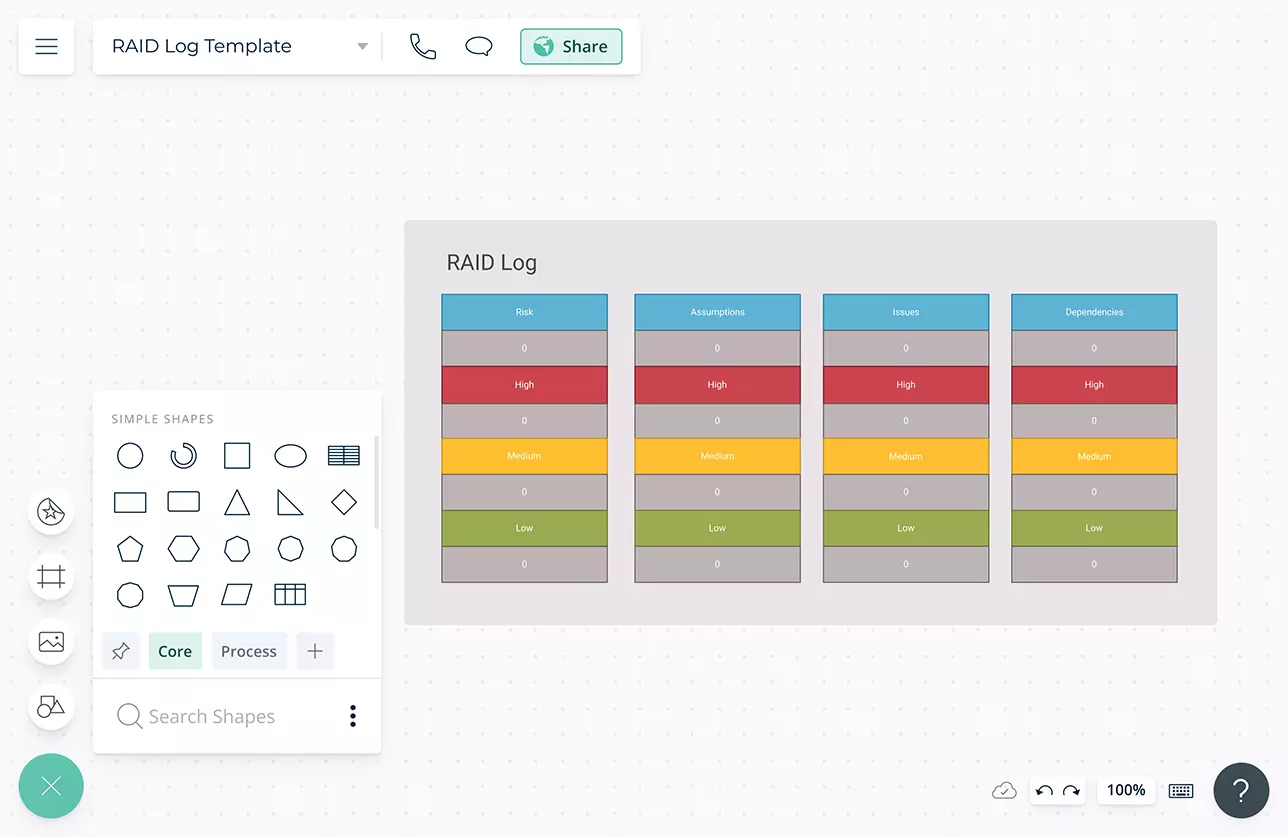Select the sharp-corner rectangle shape
The width and height of the screenshot is (1288, 838).
(x=130, y=502)
